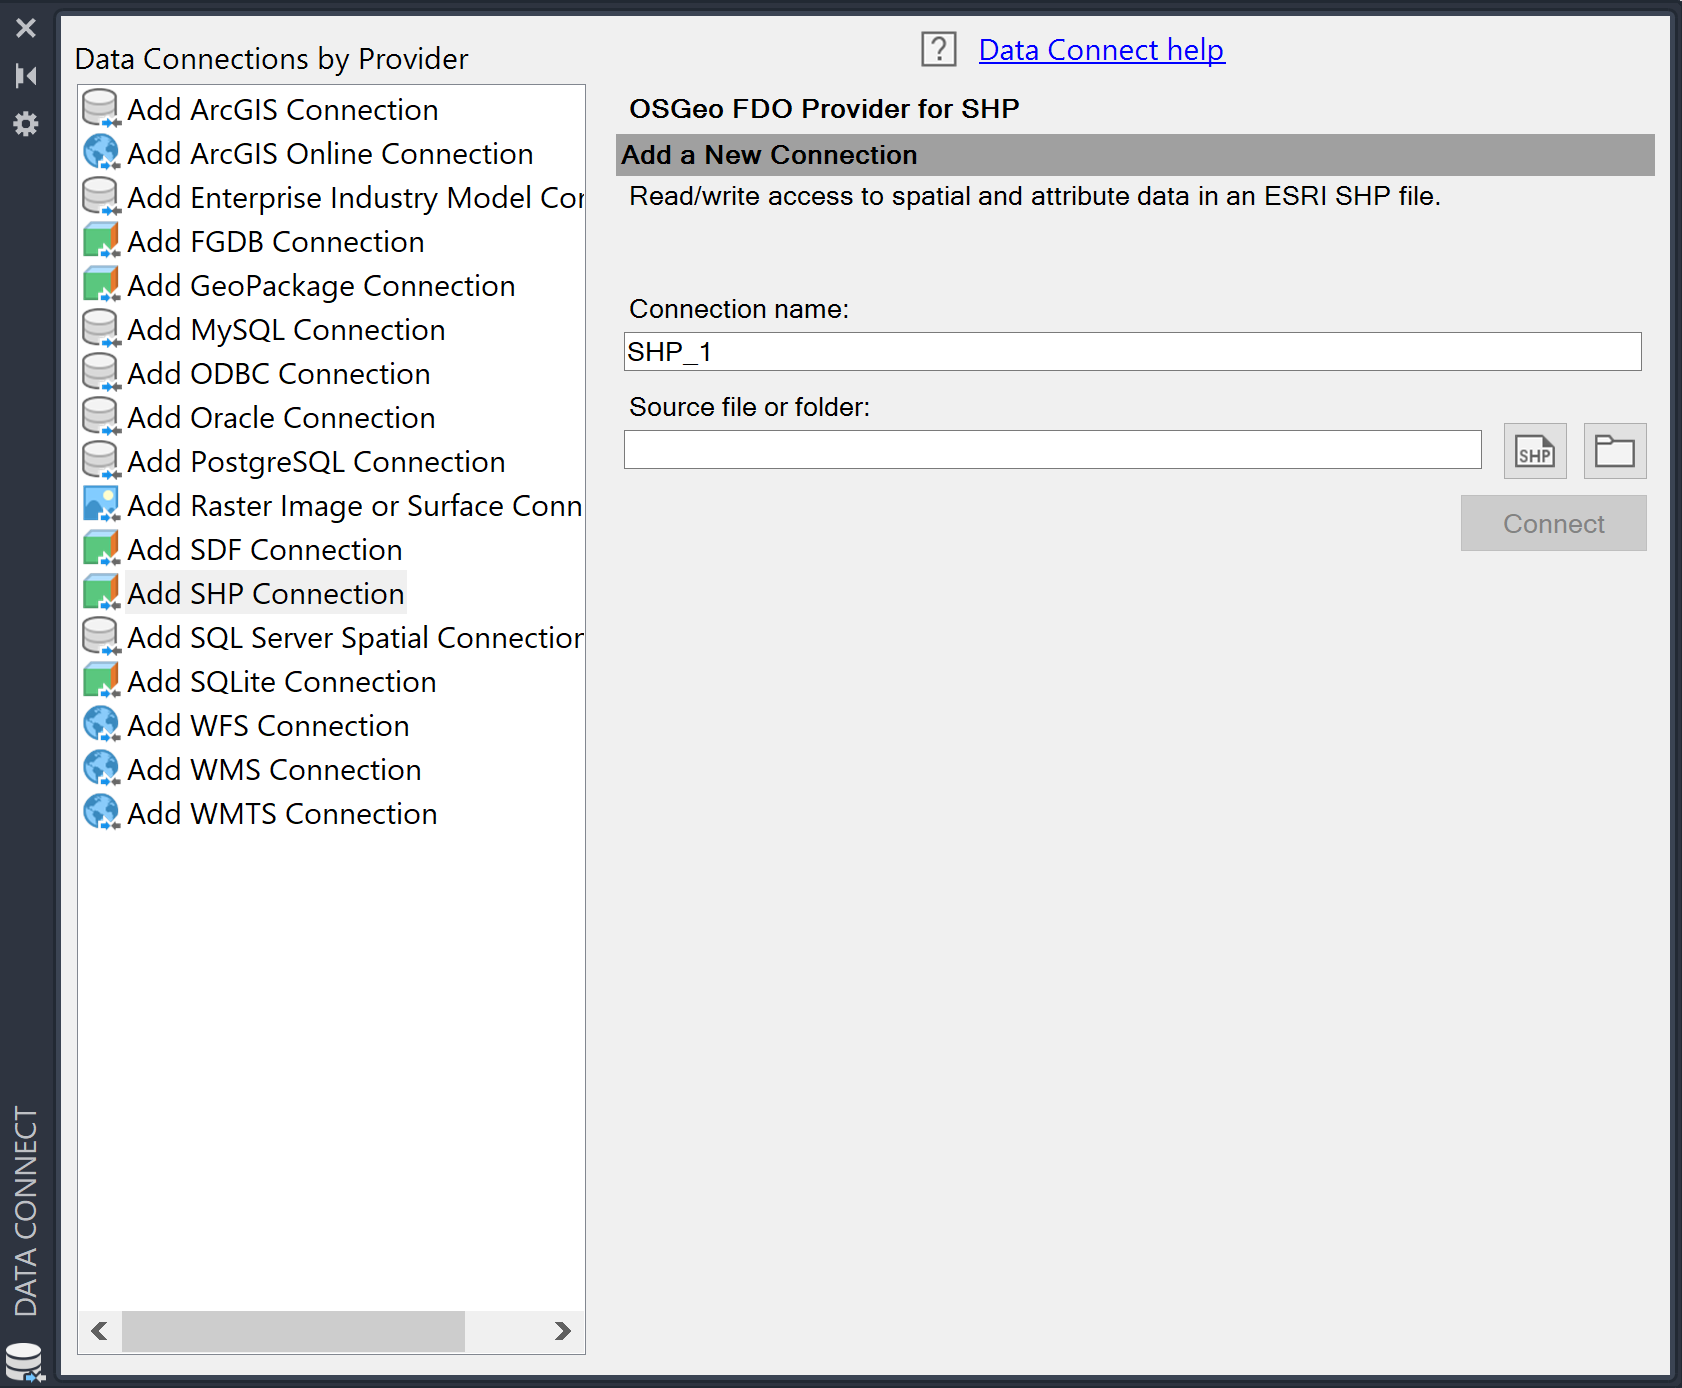Click the settings gear in the left sidebar
The height and width of the screenshot is (1388, 1682).
point(25,123)
